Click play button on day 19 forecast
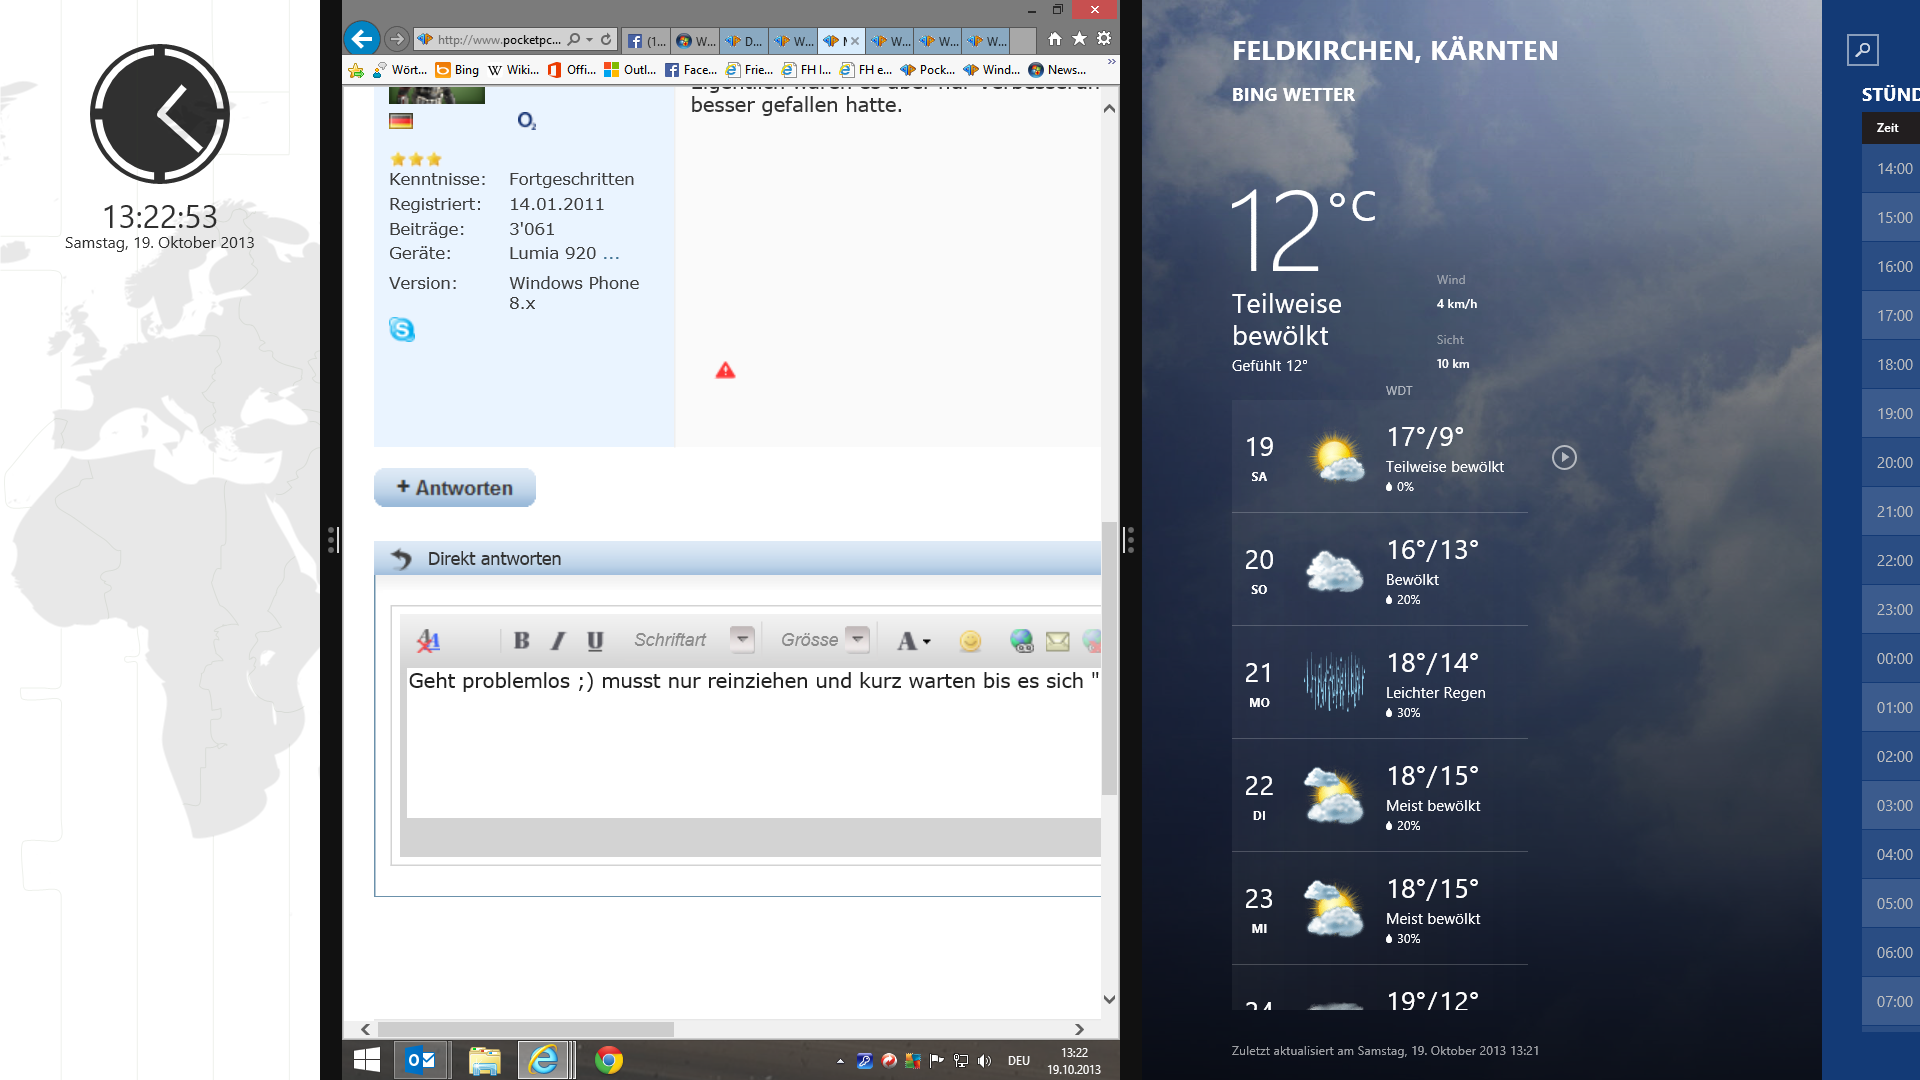 (1564, 457)
